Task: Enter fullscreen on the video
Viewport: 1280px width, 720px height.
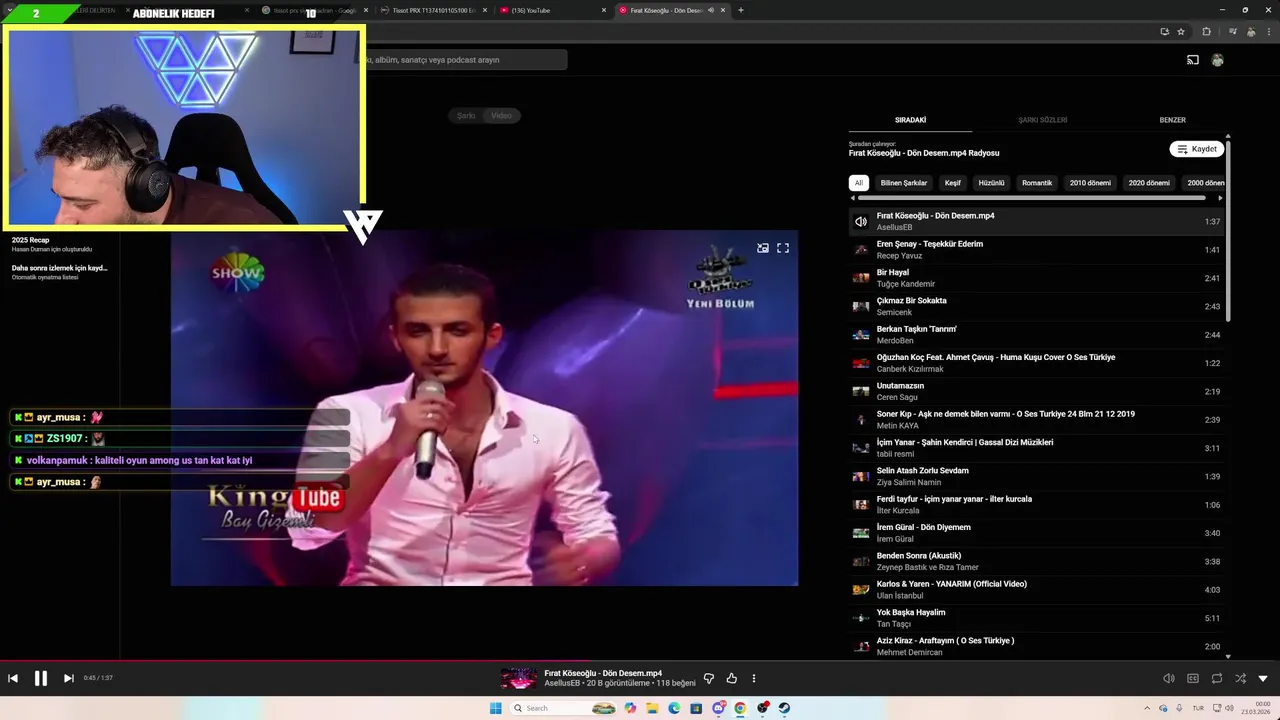Action: 783,248
